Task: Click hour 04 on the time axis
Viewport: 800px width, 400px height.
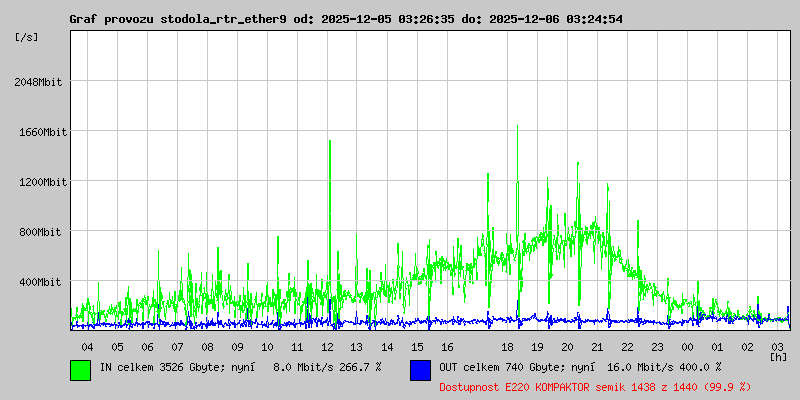Action: [x=87, y=346]
